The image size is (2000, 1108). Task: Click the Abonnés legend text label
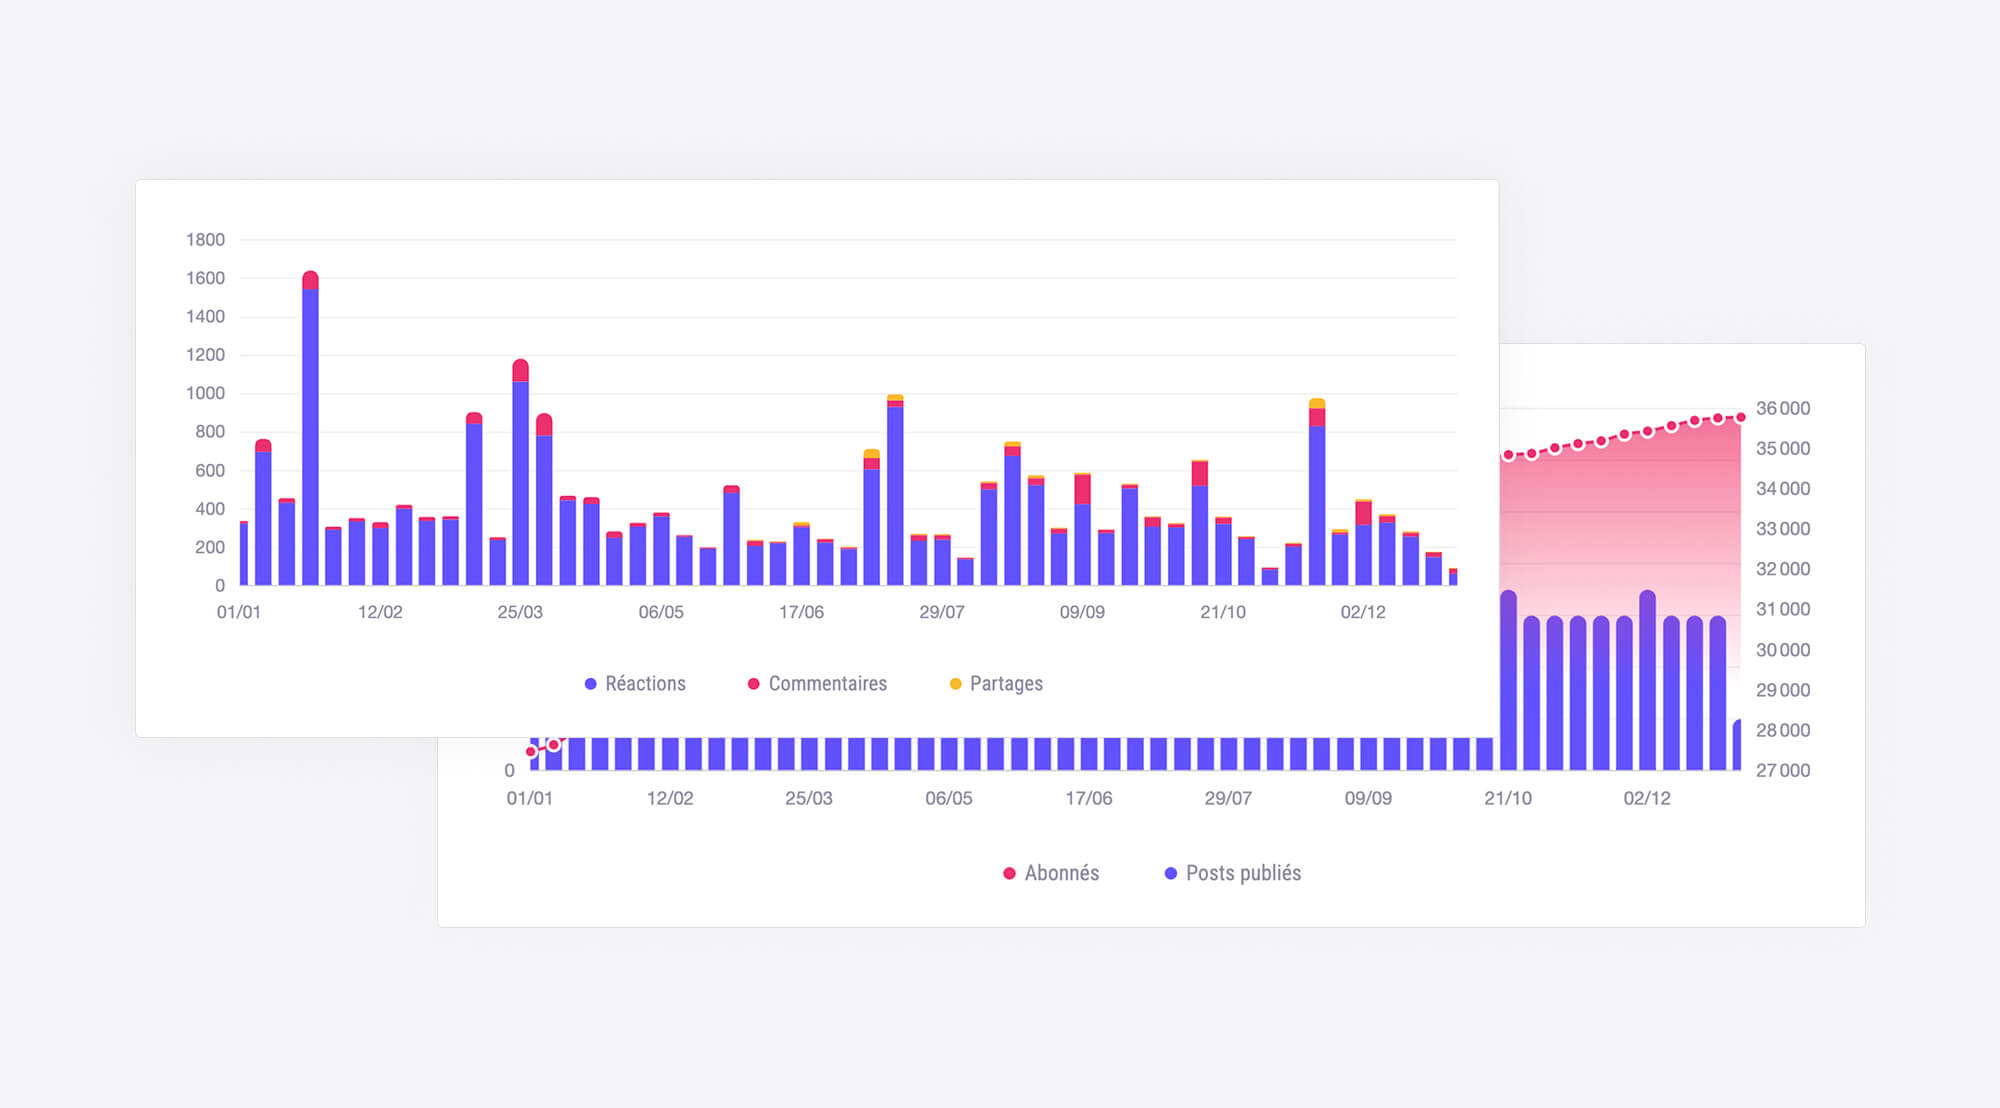point(1062,873)
